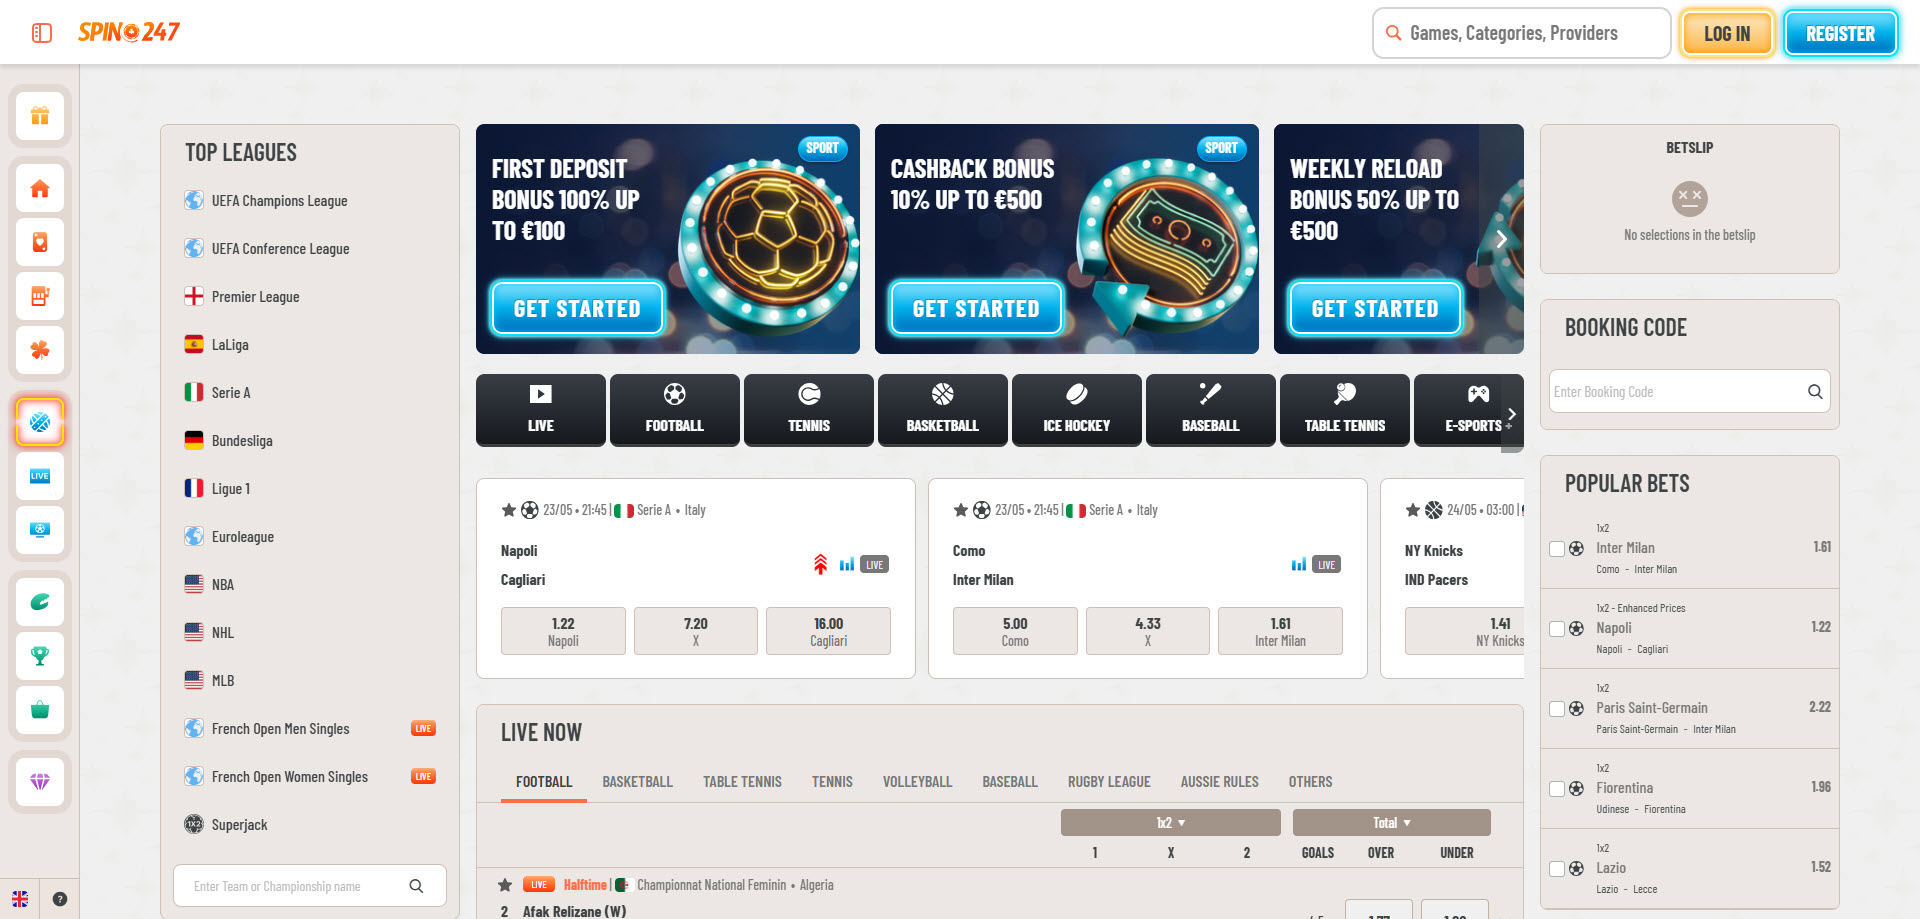Open statistics chart icon for Napoli match
Screen dimensions: 1920x919
(847, 565)
